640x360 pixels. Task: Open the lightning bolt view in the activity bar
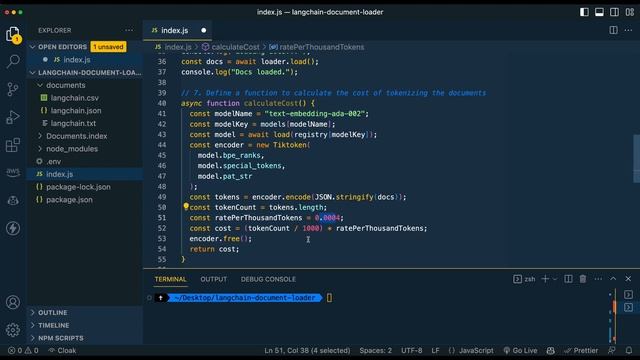point(13,228)
